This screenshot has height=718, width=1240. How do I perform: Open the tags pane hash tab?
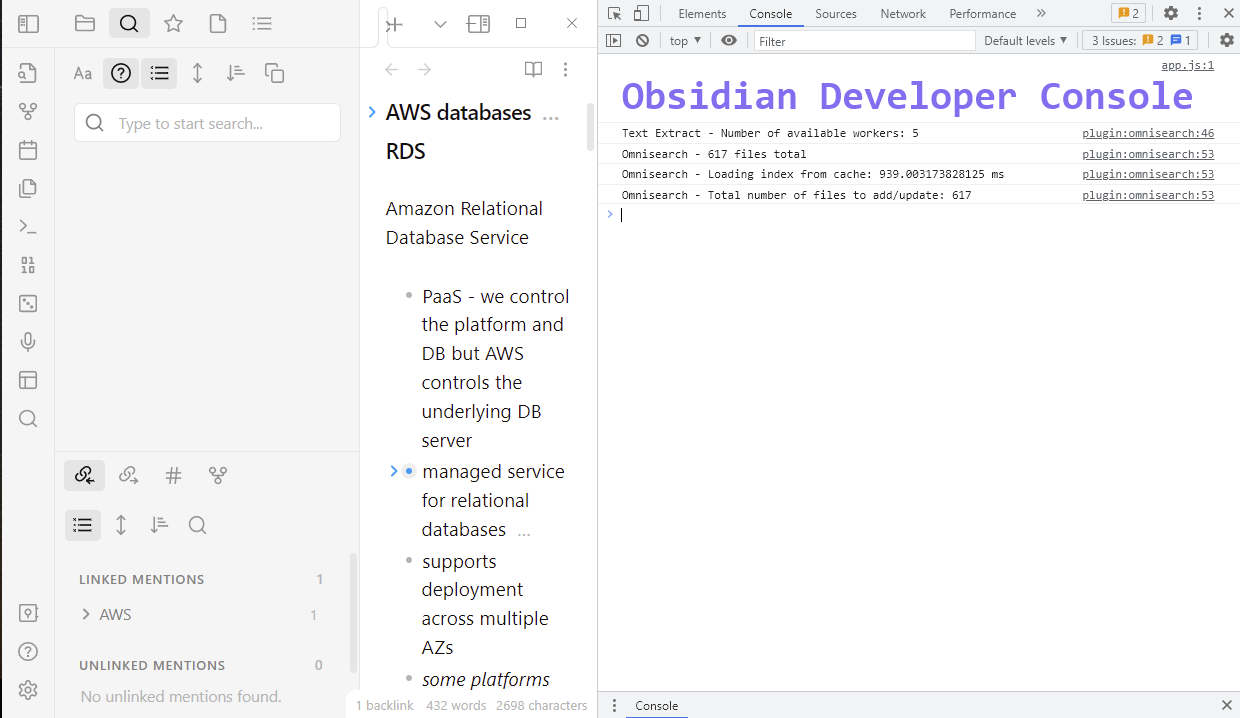click(x=173, y=475)
